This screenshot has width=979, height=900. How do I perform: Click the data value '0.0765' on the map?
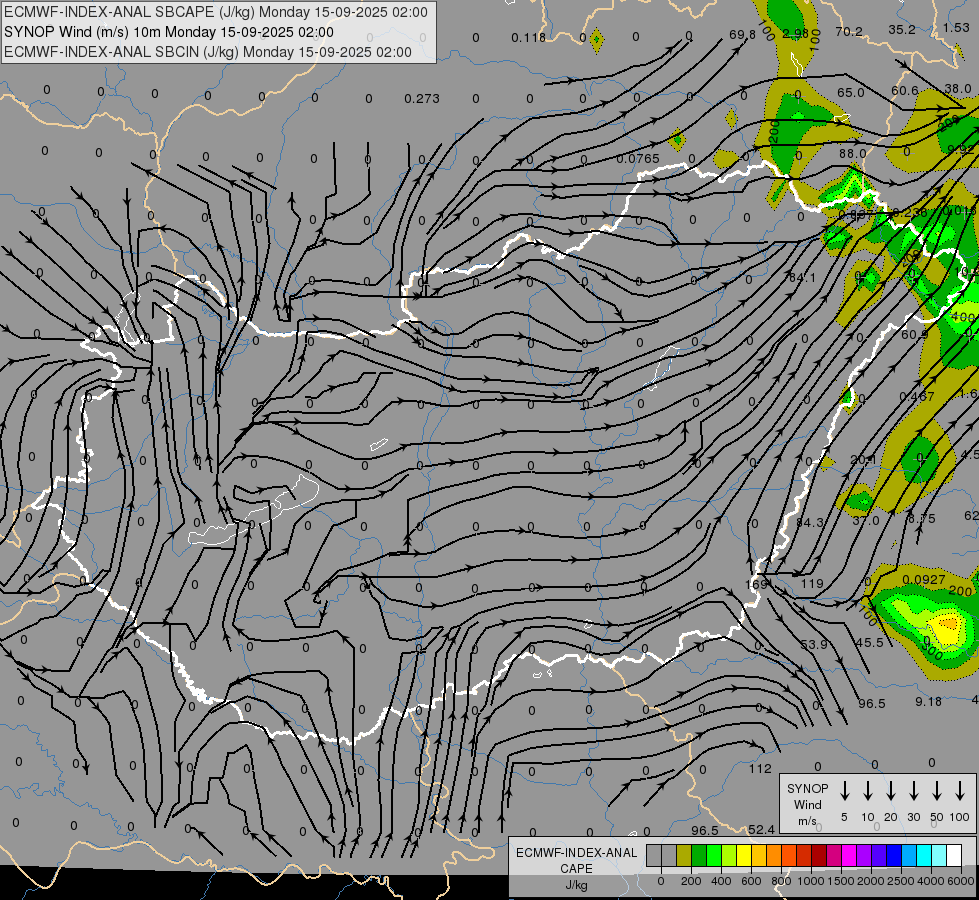[x=637, y=159]
